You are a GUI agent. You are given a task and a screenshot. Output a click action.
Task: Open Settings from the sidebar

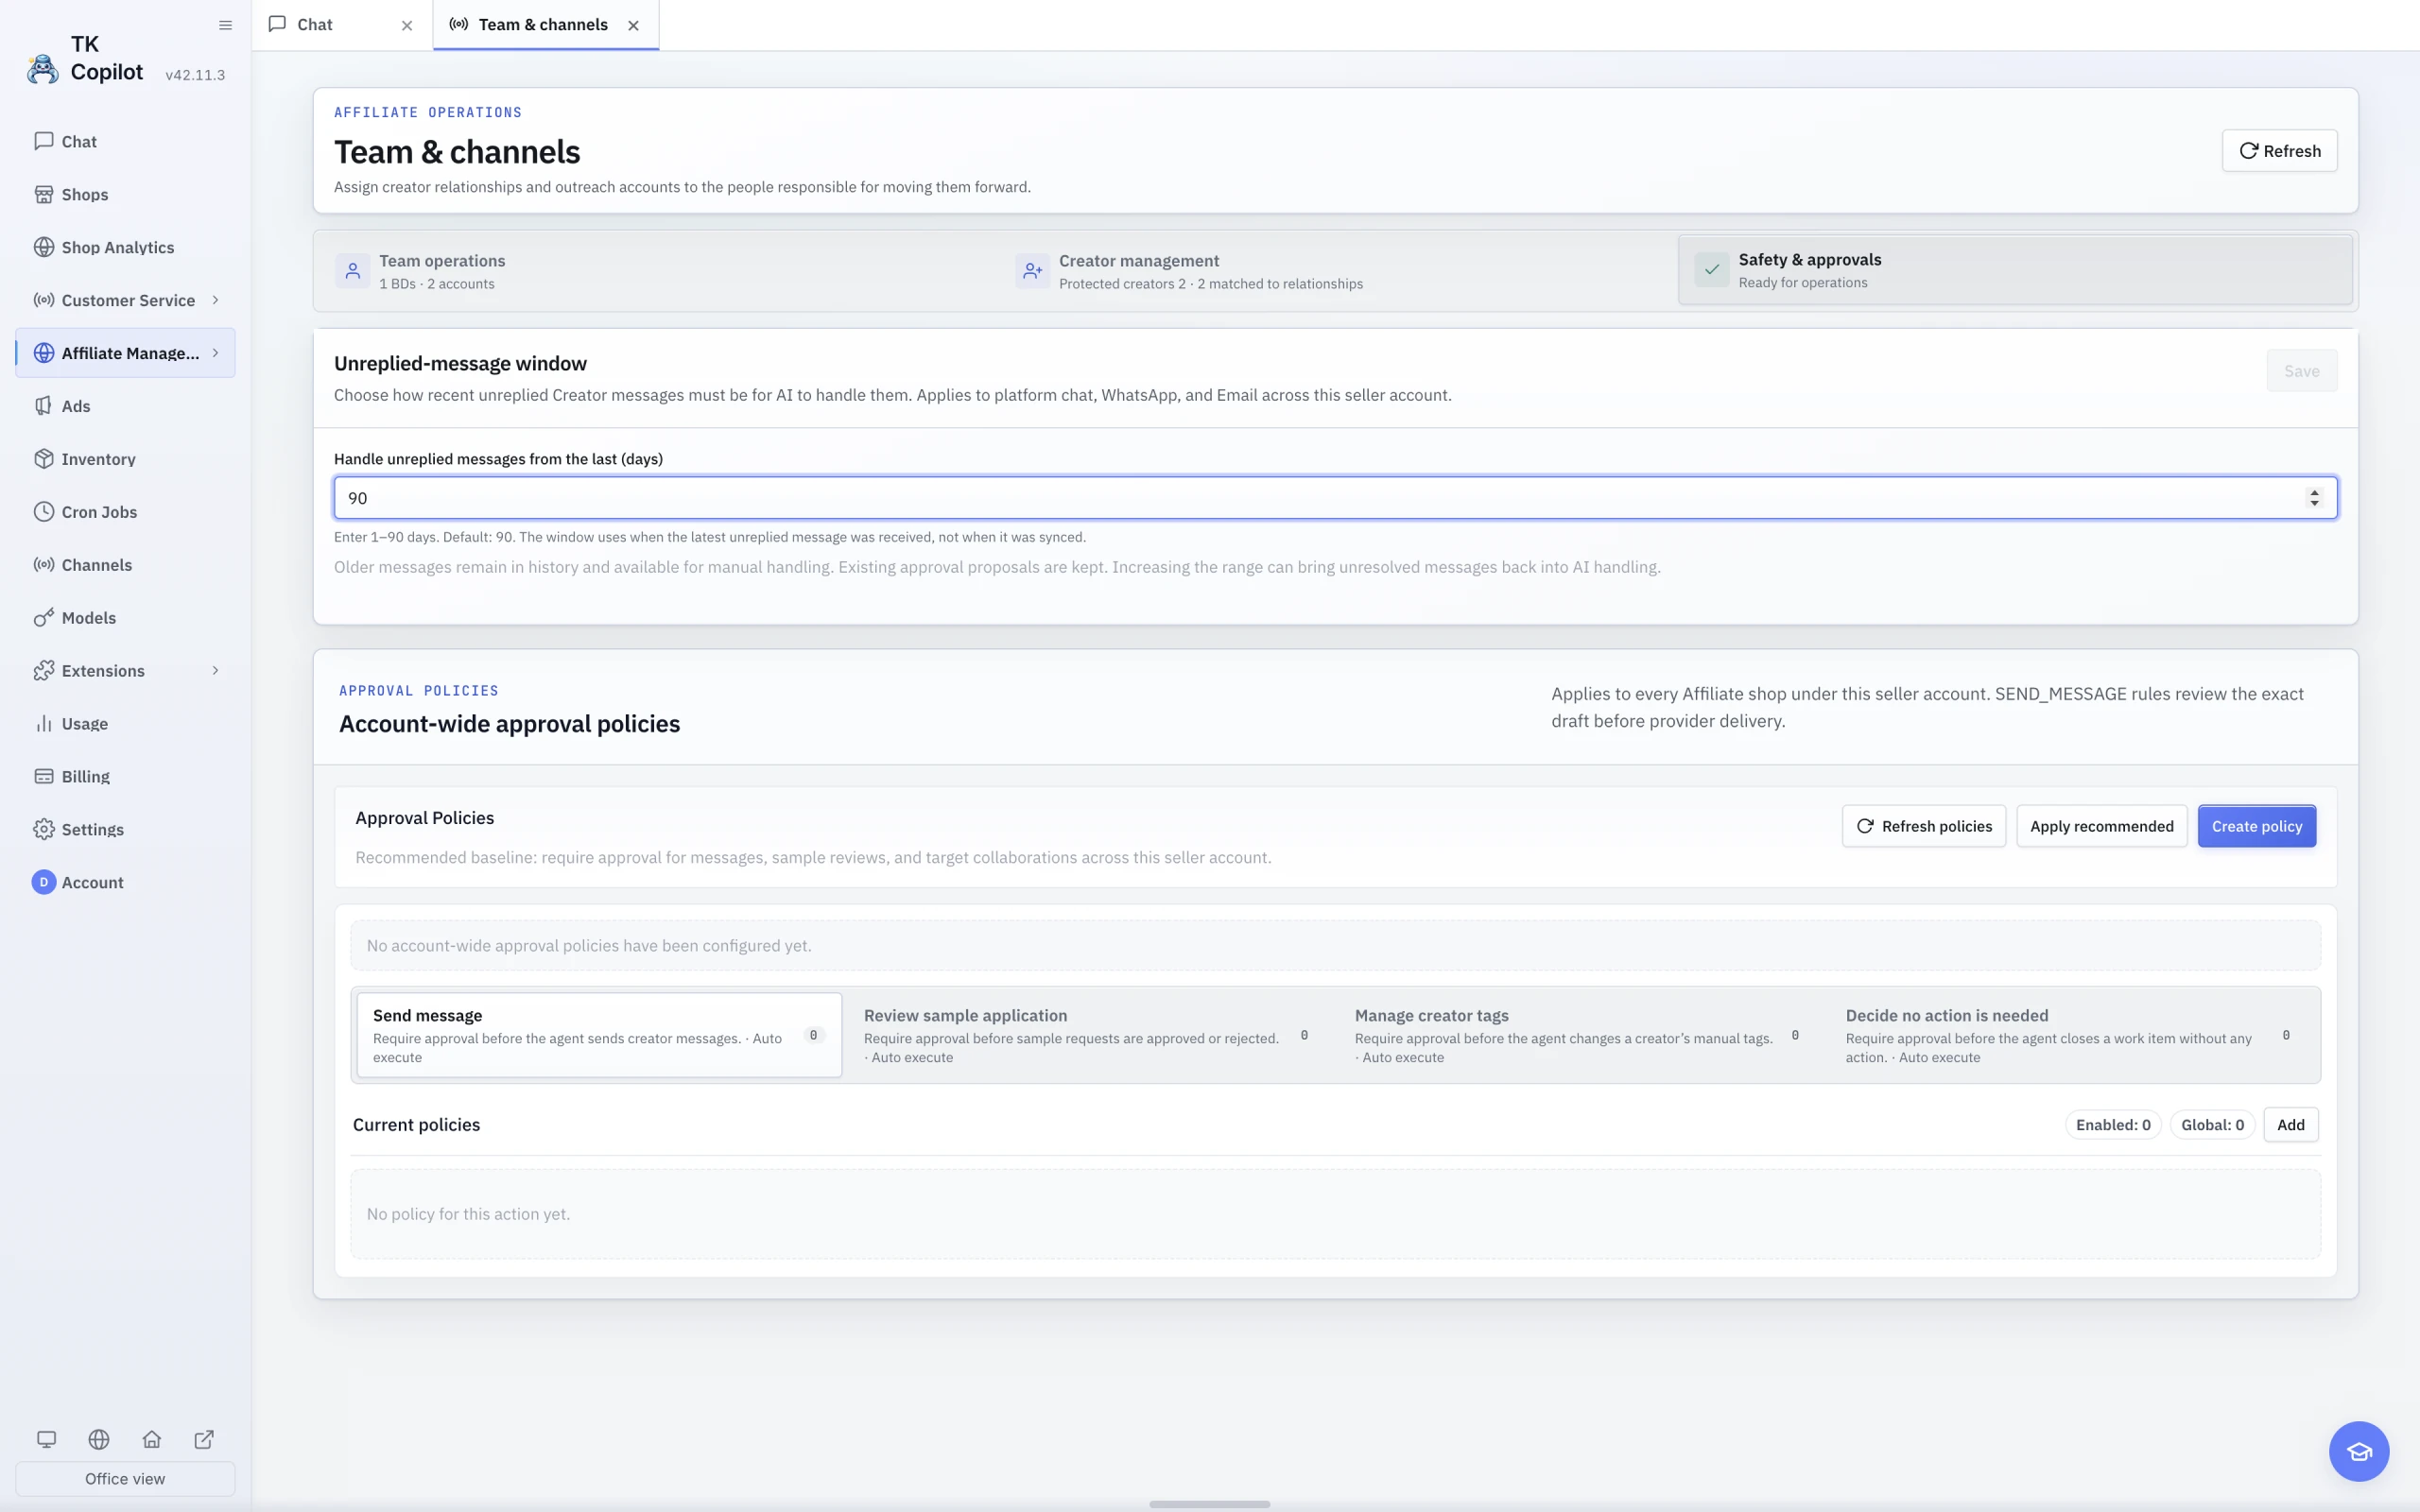coord(125,830)
